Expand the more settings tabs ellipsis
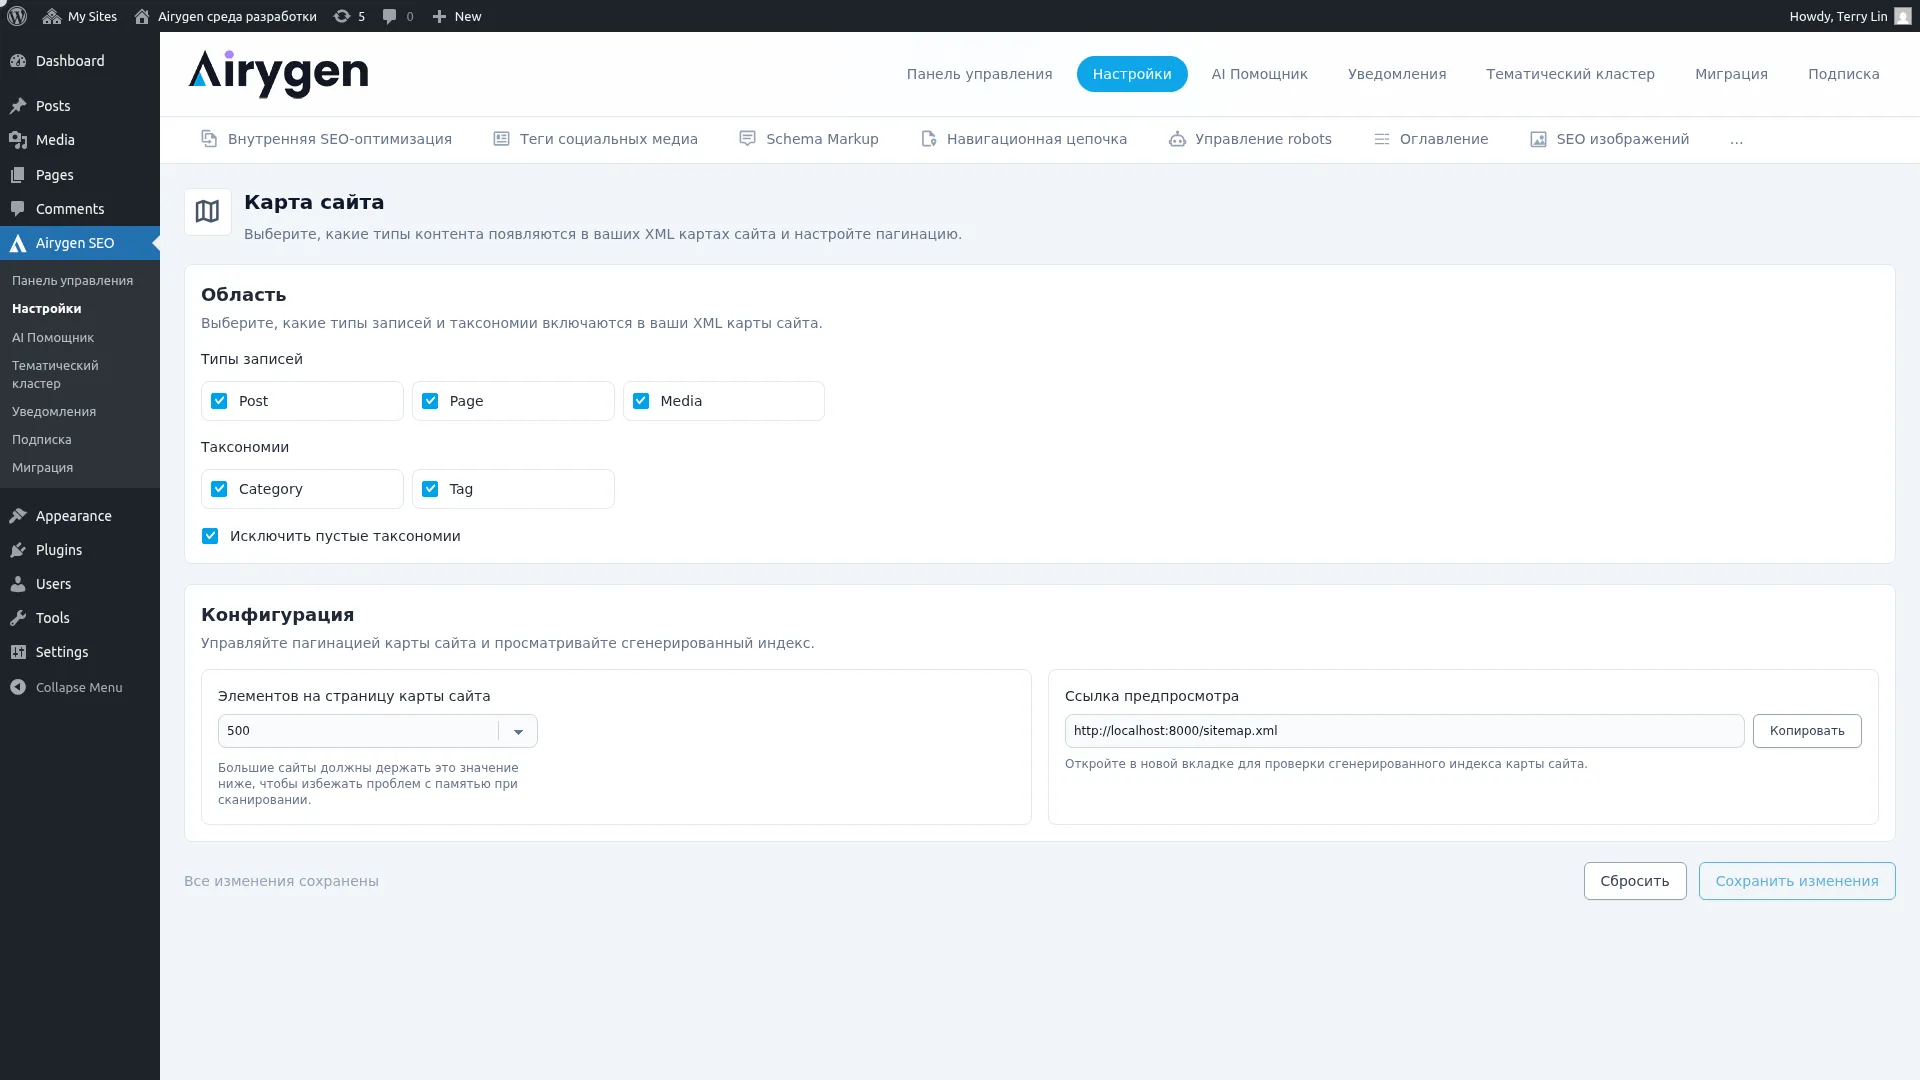 [x=1736, y=140]
